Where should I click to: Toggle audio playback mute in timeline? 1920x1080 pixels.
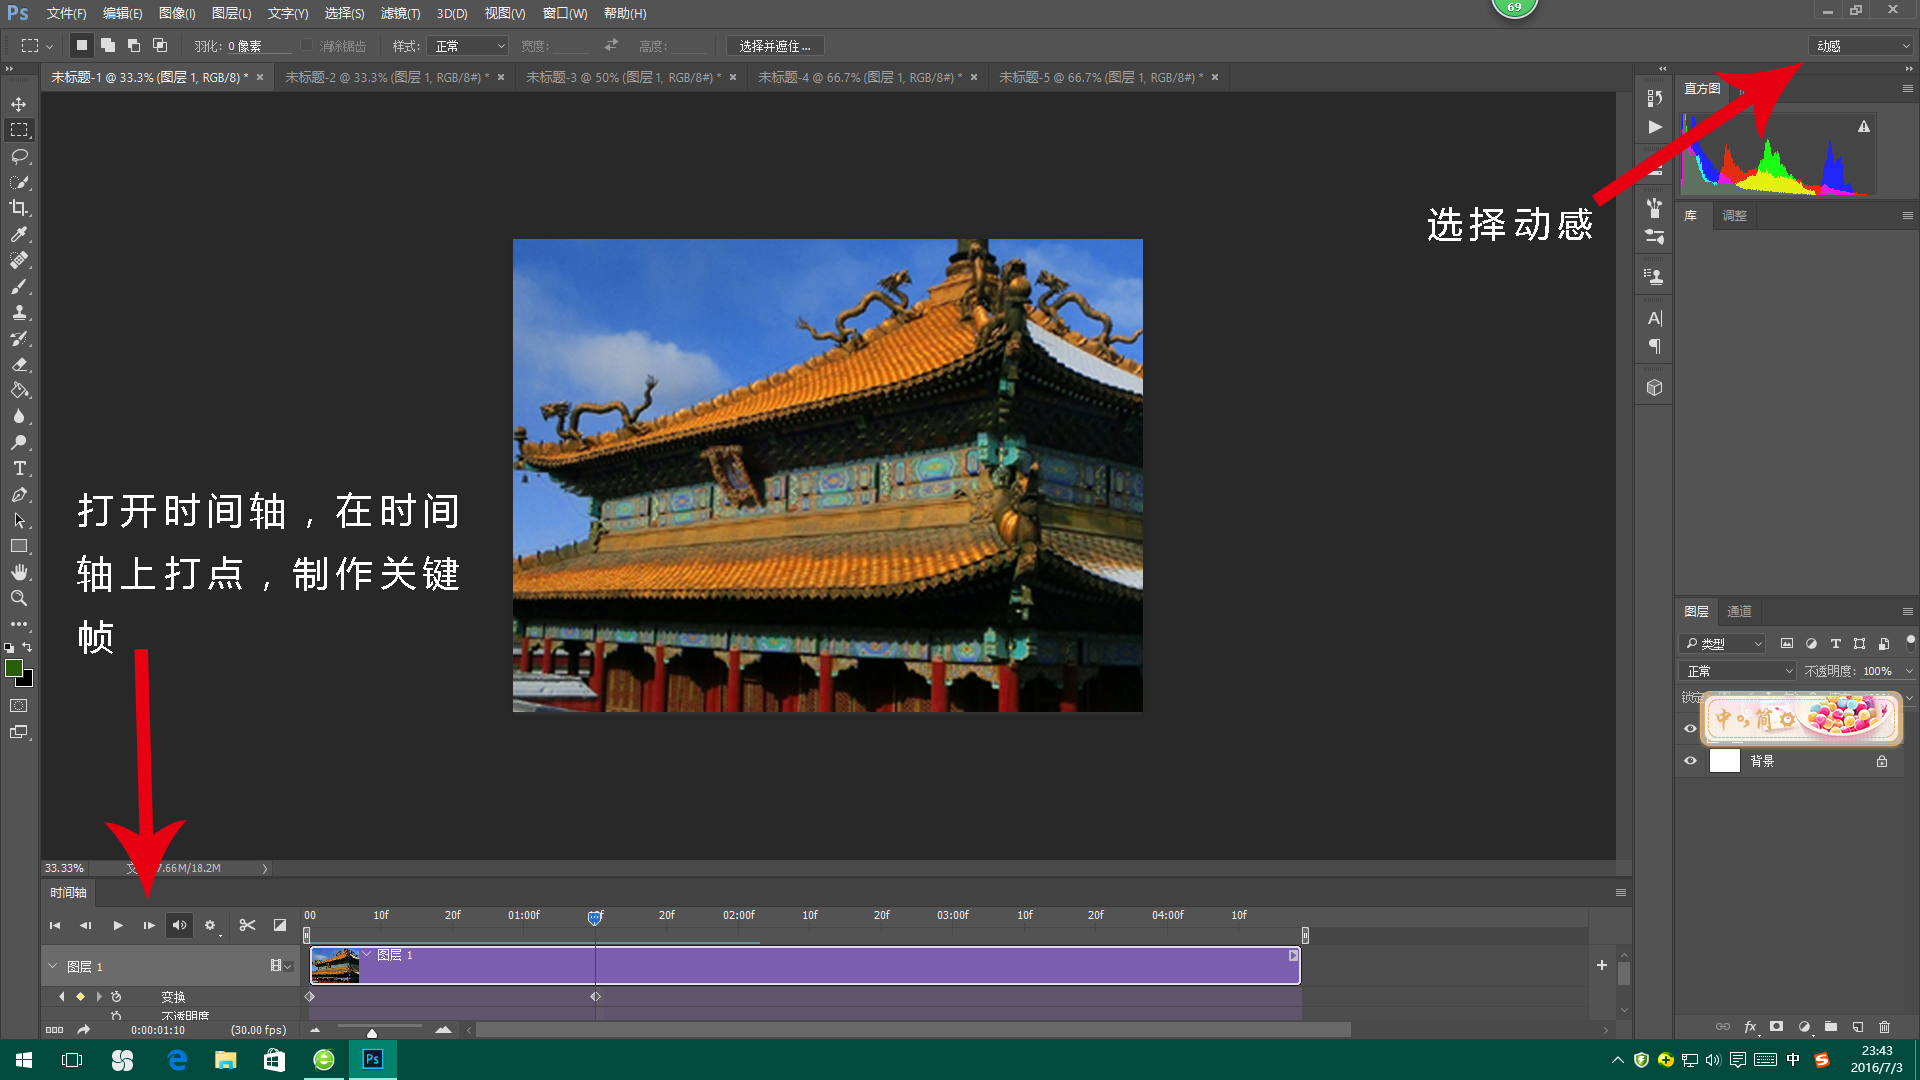pos(179,925)
